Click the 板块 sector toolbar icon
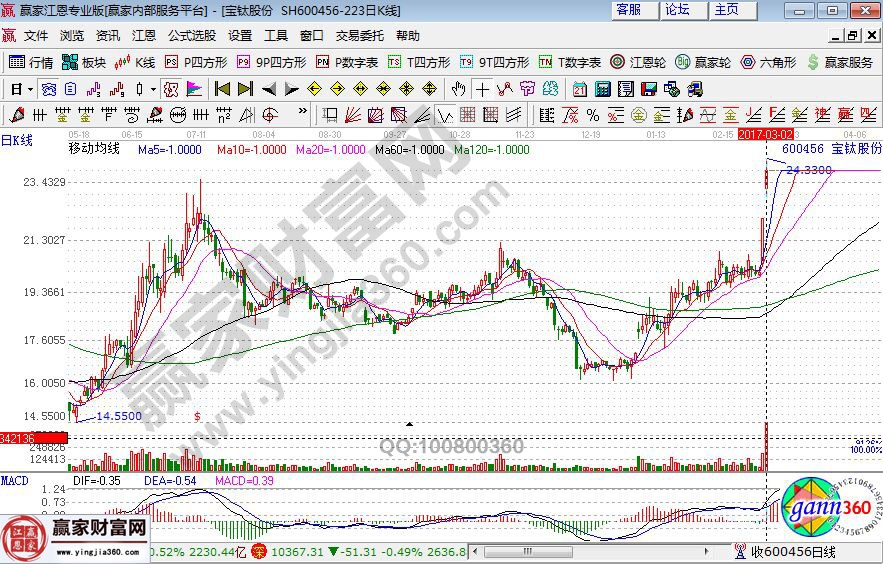The height and width of the screenshot is (564, 883). 85,62
